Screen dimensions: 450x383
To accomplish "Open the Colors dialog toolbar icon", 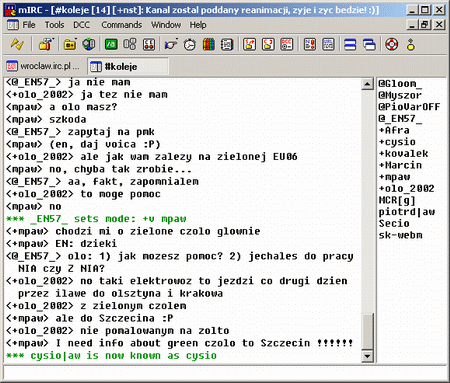I will (x=208, y=44).
